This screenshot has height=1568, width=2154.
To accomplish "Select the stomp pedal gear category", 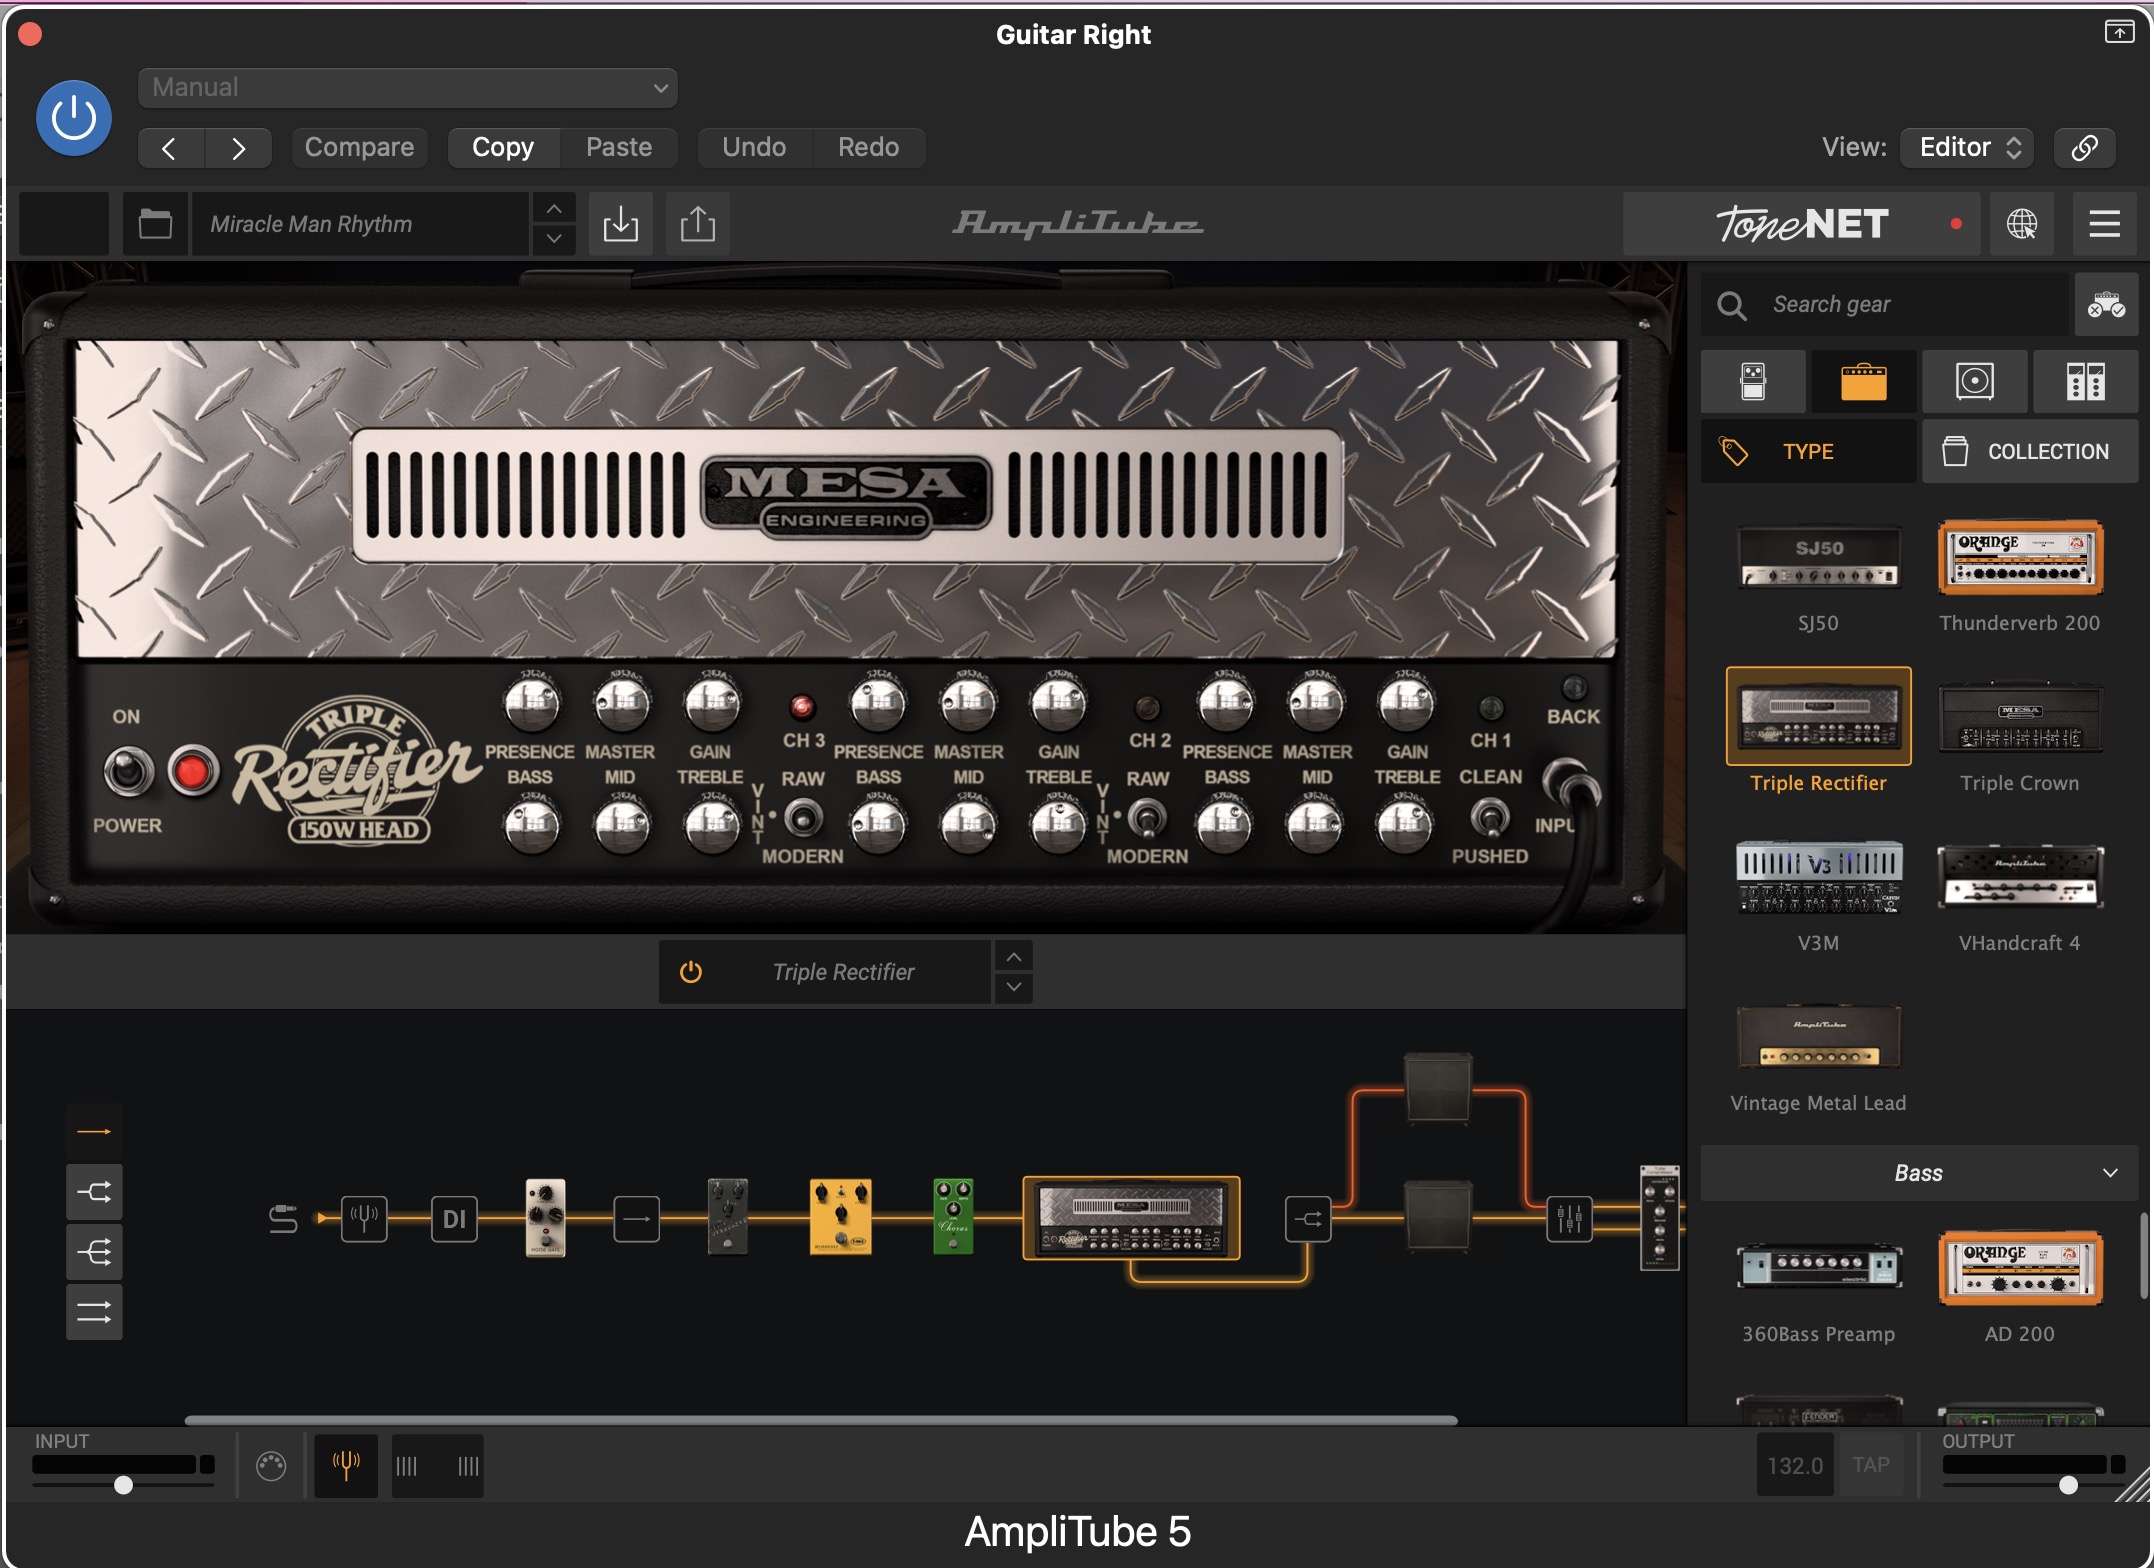I will click(x=1753, y=382).
